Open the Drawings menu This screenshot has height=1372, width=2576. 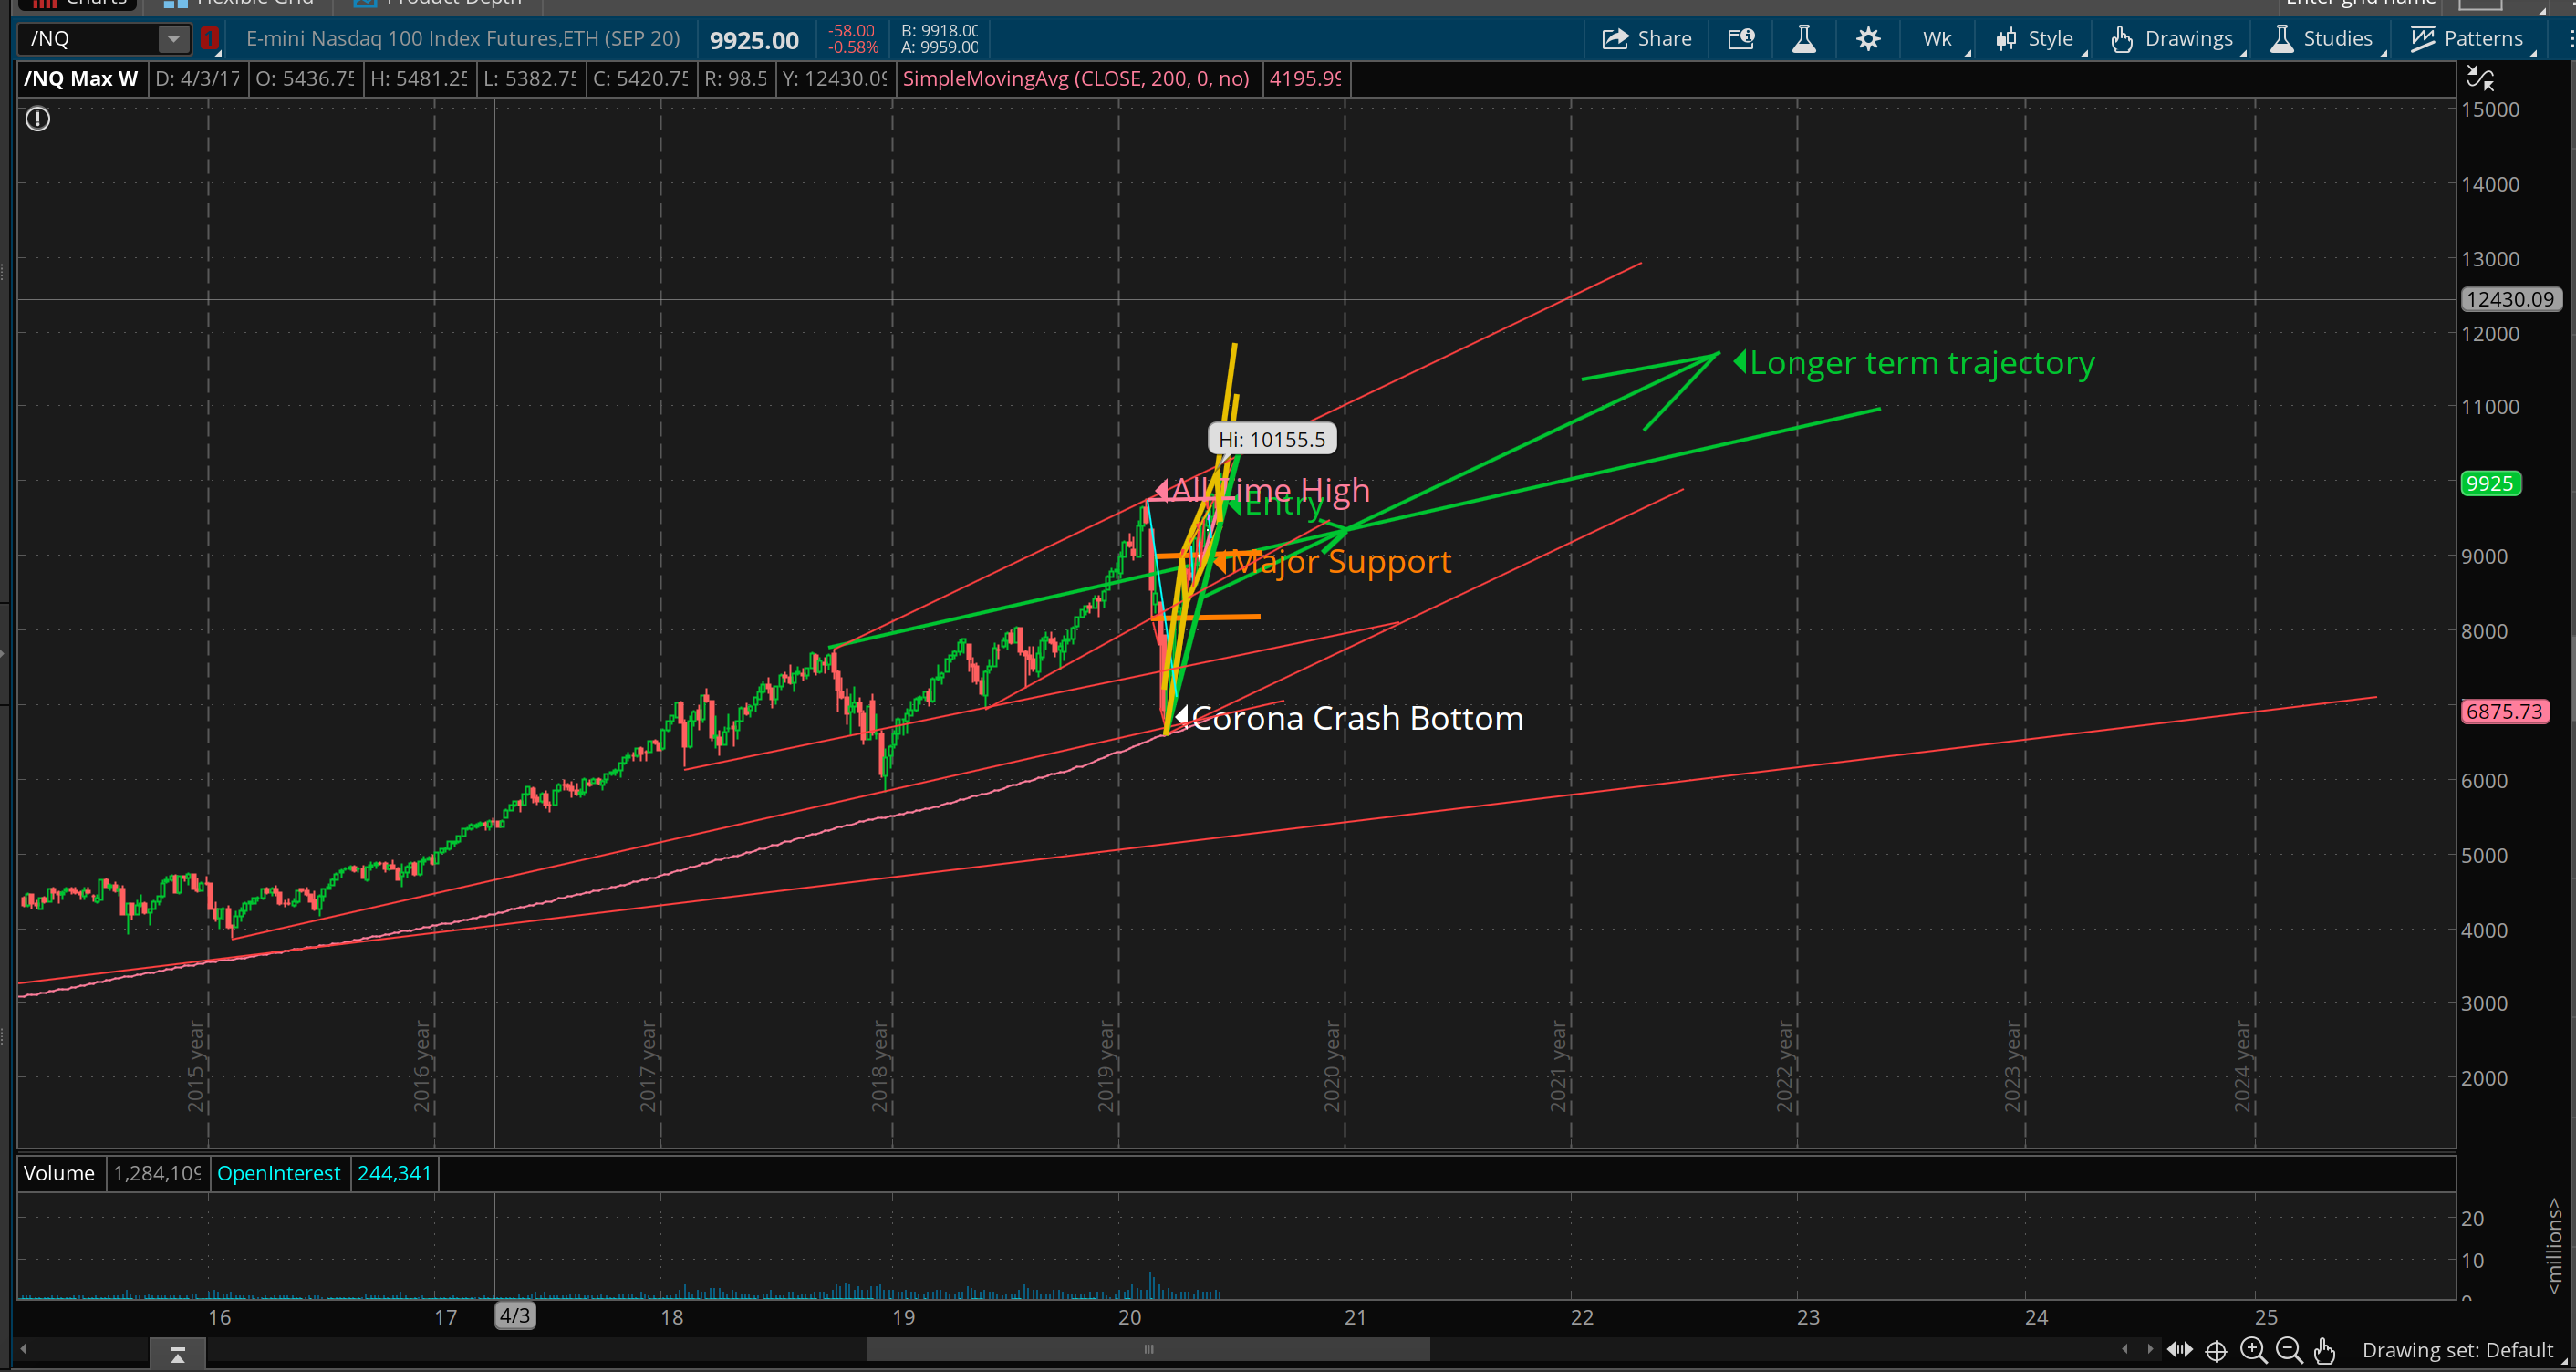2172,39
